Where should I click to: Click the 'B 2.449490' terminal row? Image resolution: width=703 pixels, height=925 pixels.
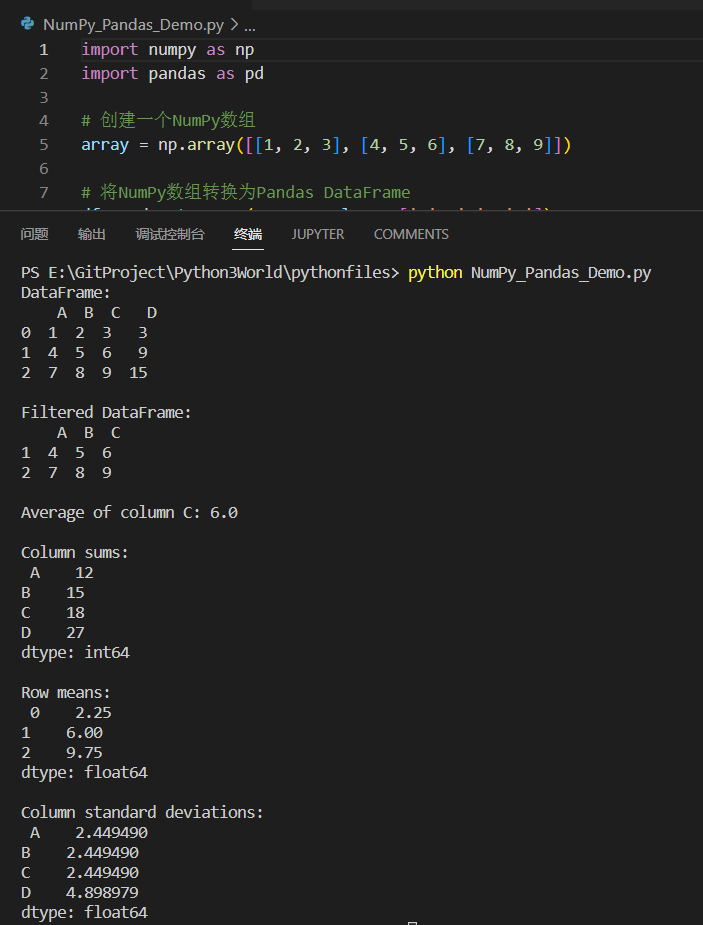80,852
